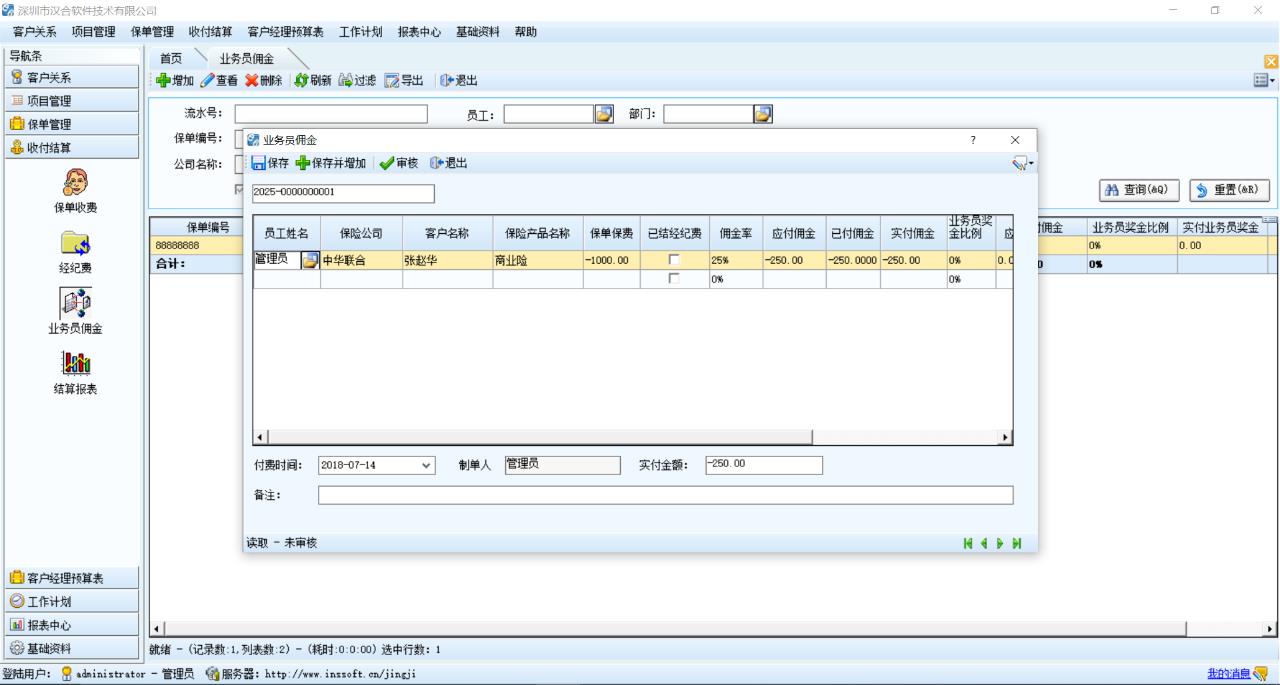Open the dialog toolbar options dropdown

coord(1022,163)
